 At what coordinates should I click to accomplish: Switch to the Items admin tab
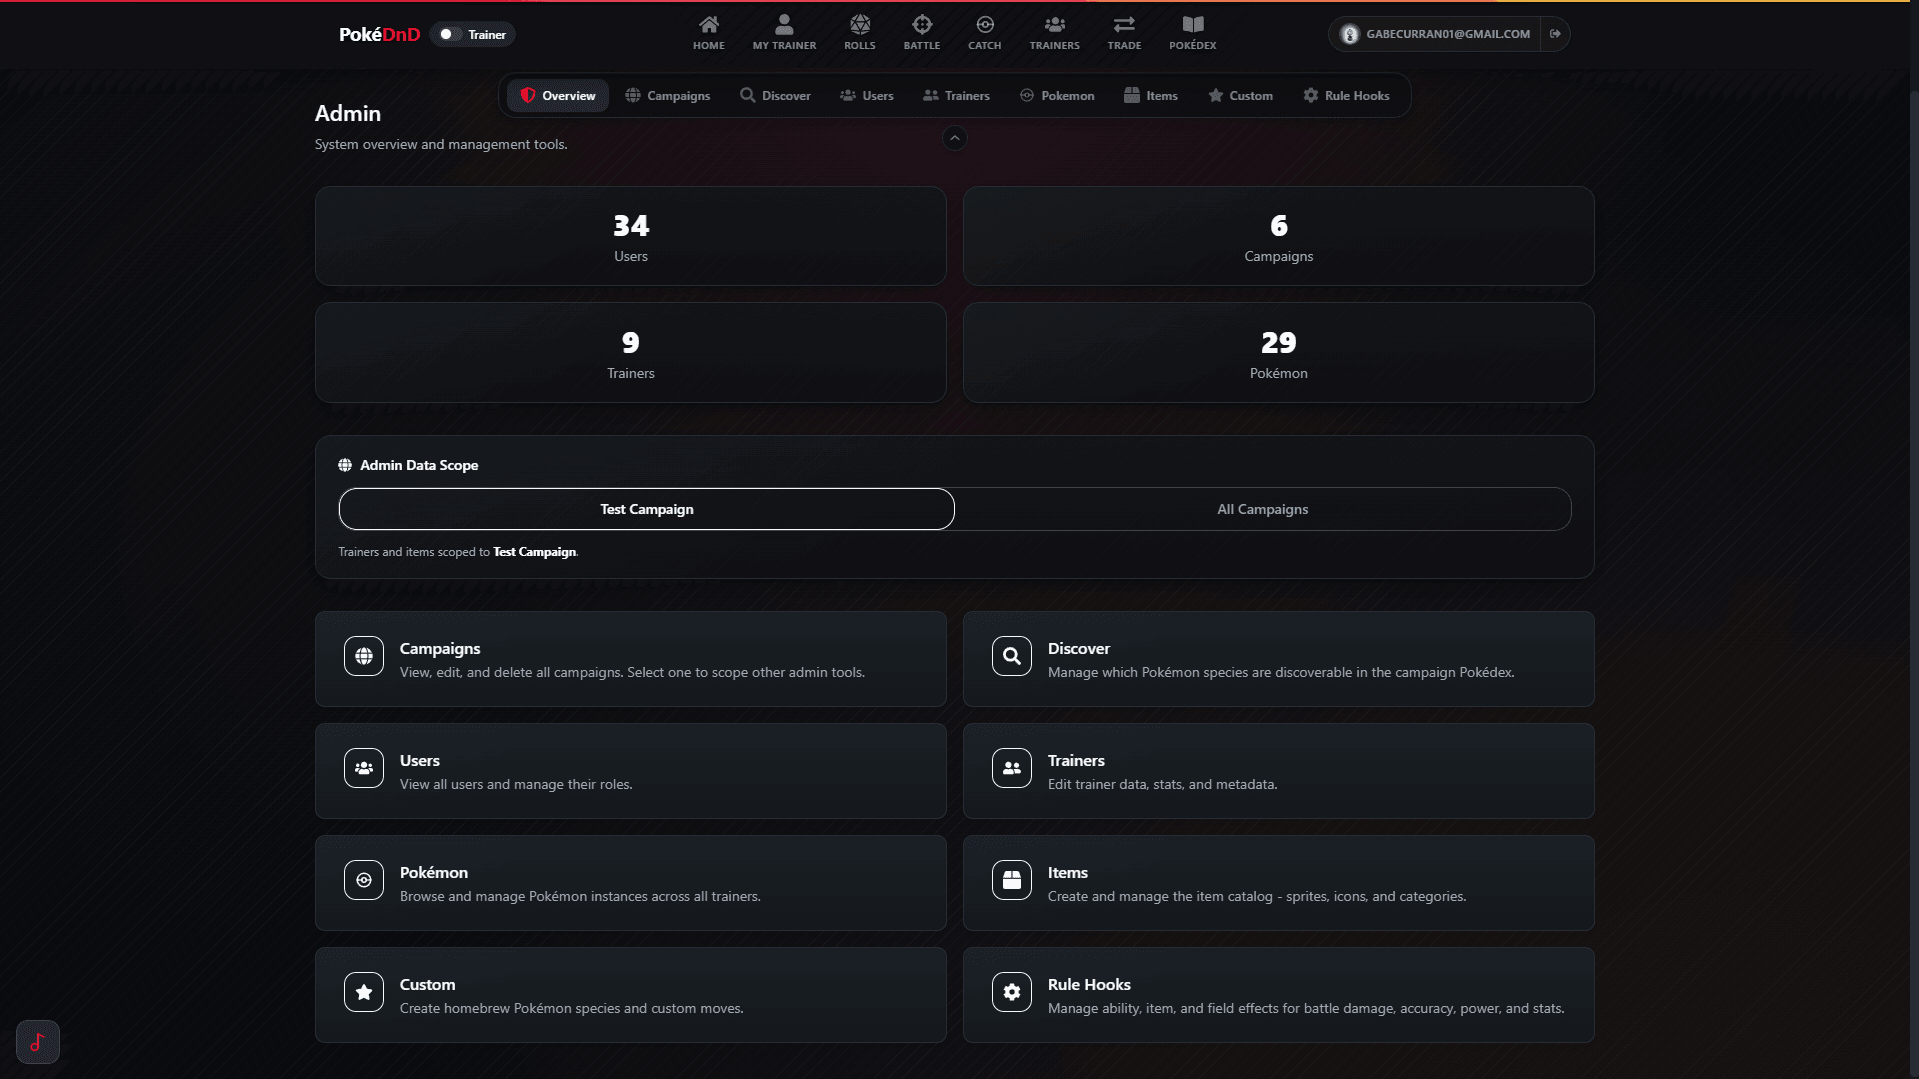pos(1151,96)
